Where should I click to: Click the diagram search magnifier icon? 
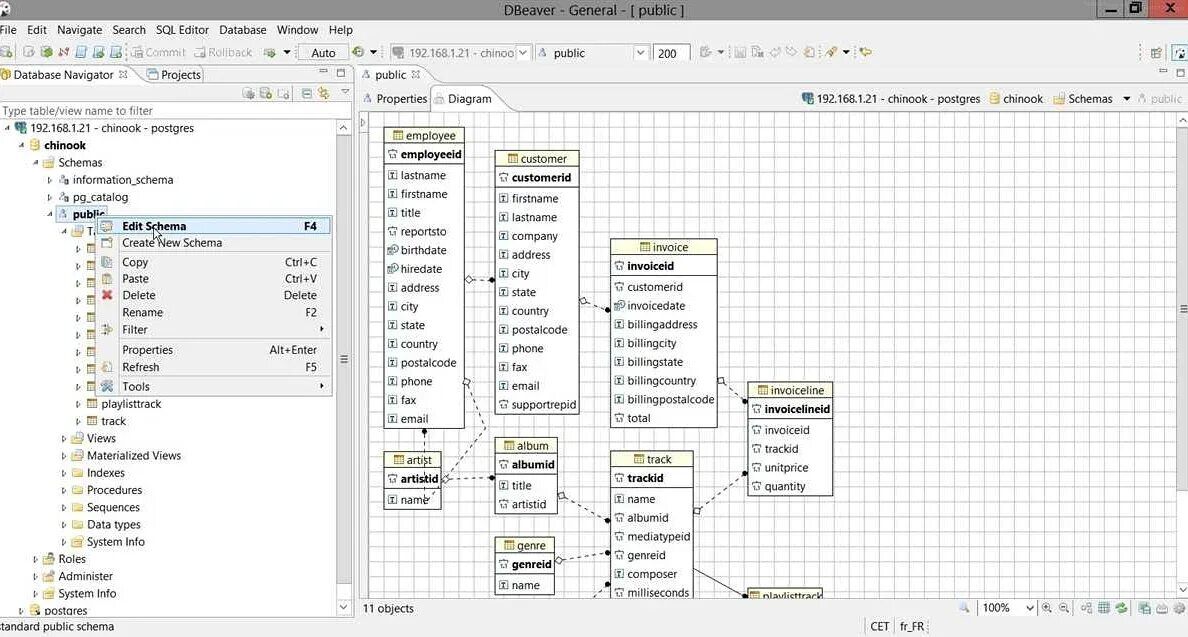point(964,607)
